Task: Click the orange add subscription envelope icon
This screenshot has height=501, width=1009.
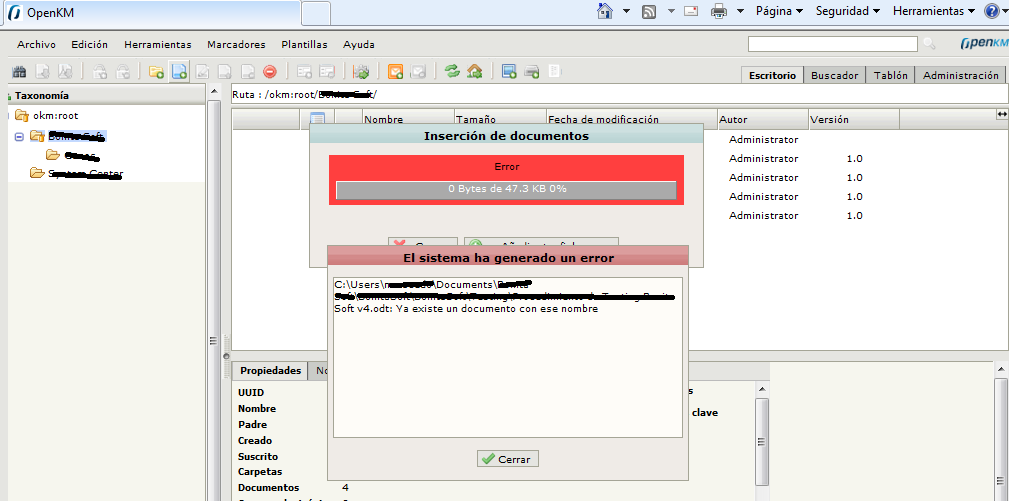Action: [396, 71]
